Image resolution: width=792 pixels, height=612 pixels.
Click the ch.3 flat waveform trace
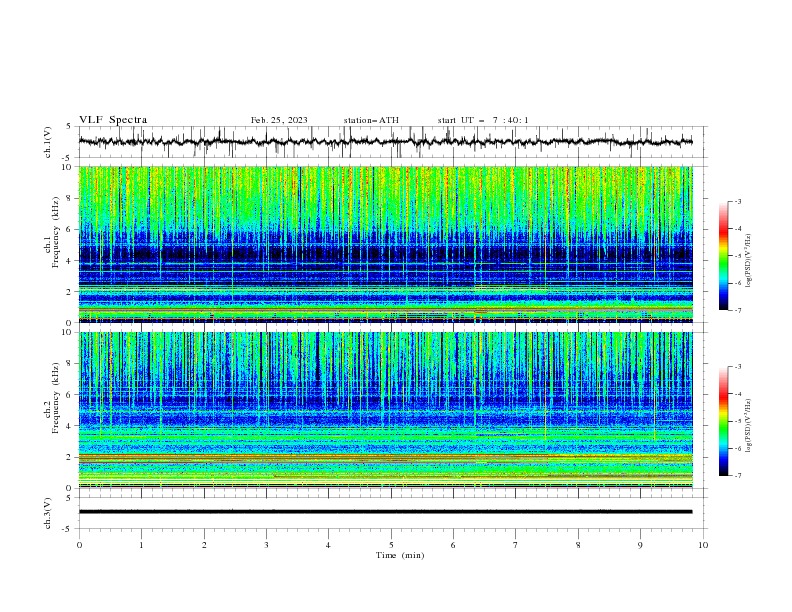coord(385,512)
